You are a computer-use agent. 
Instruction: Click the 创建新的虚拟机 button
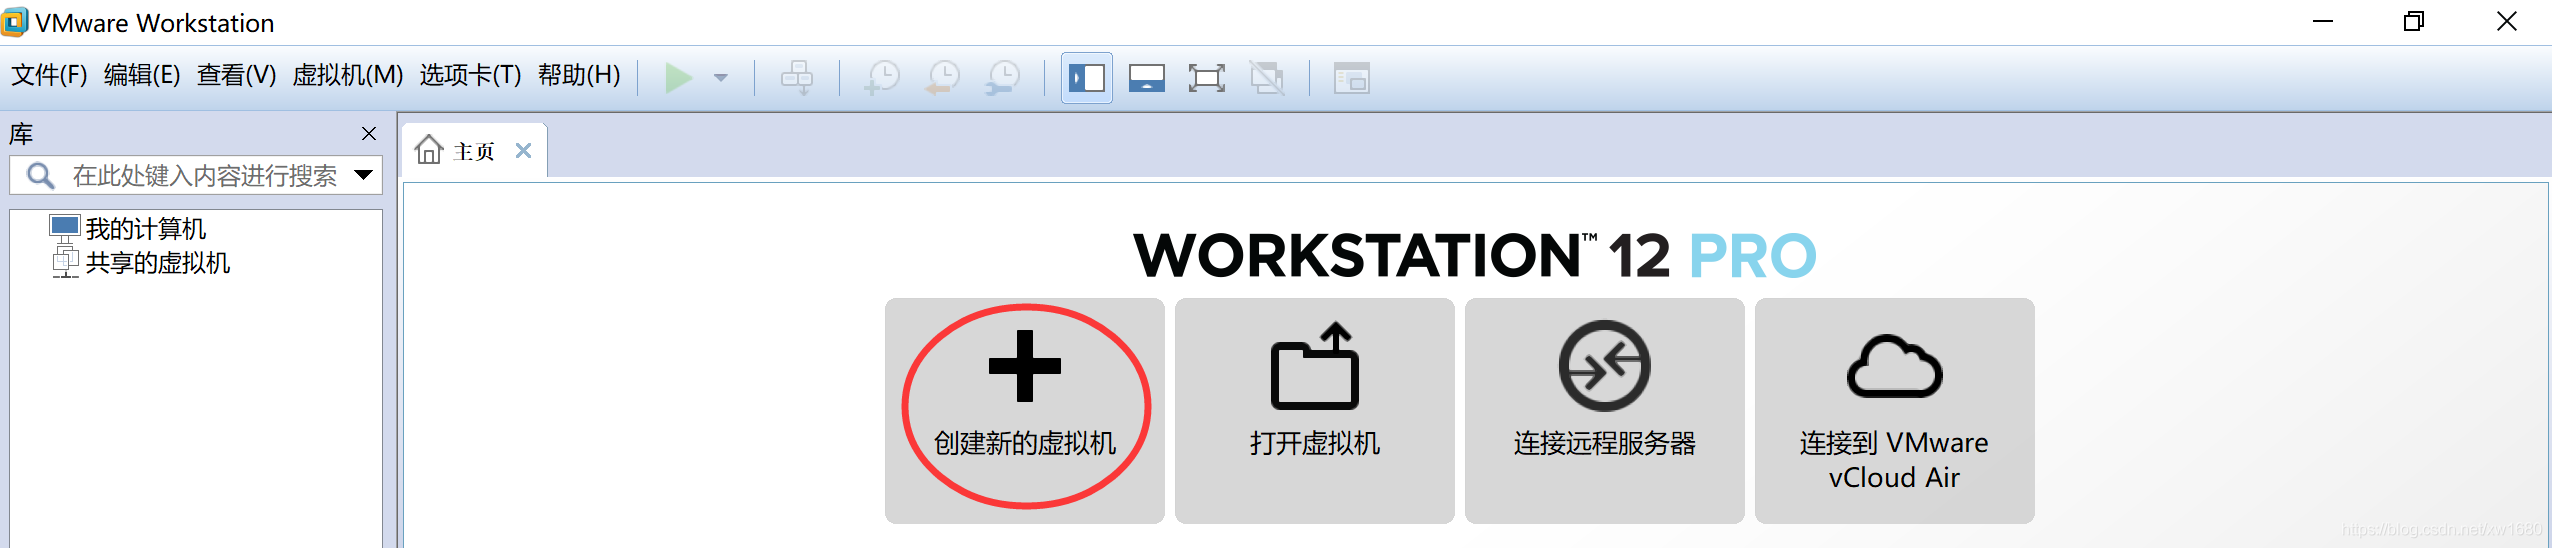tap(1025, 410)
